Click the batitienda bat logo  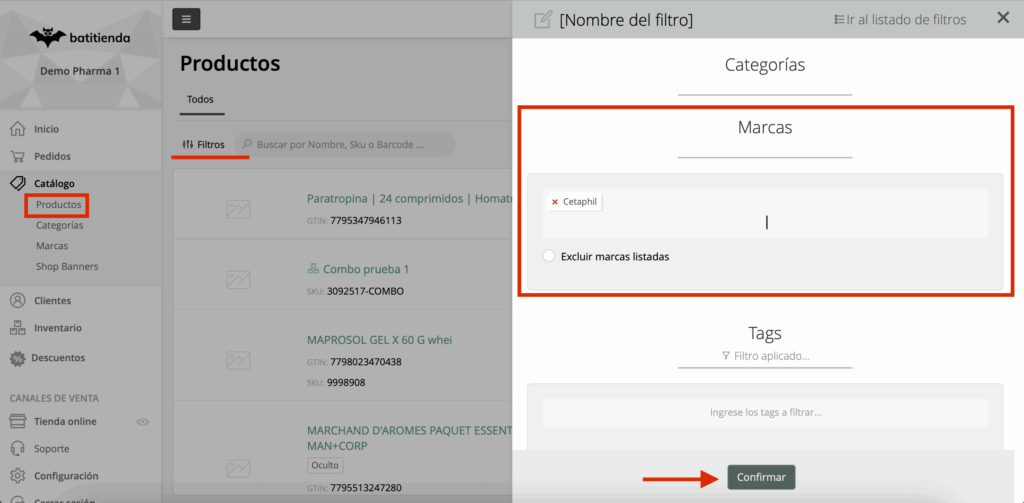coord(48,38)
